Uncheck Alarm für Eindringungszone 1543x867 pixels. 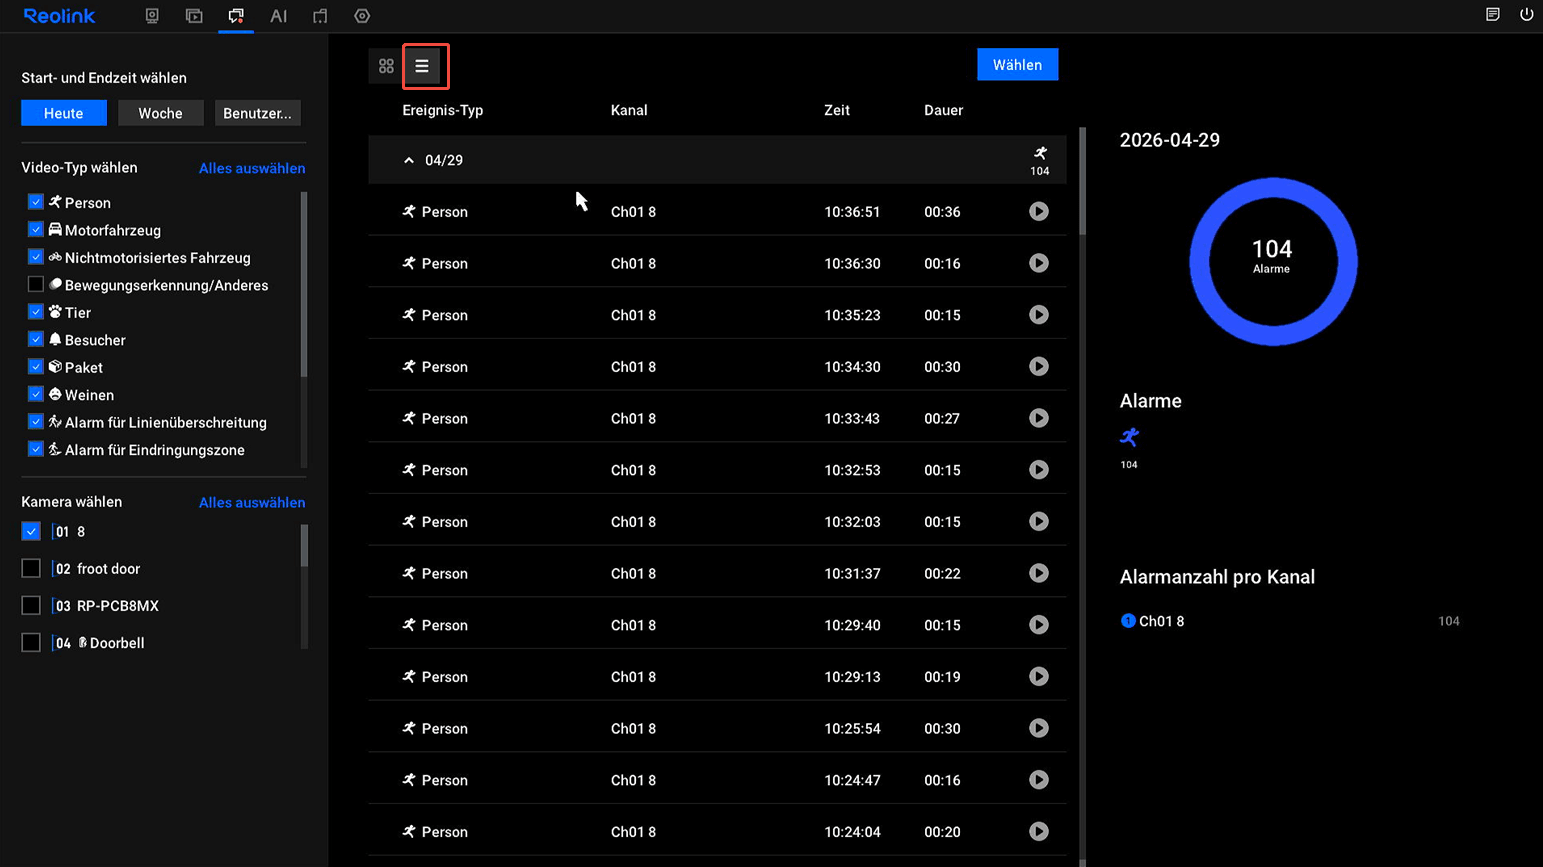point(36,449)
